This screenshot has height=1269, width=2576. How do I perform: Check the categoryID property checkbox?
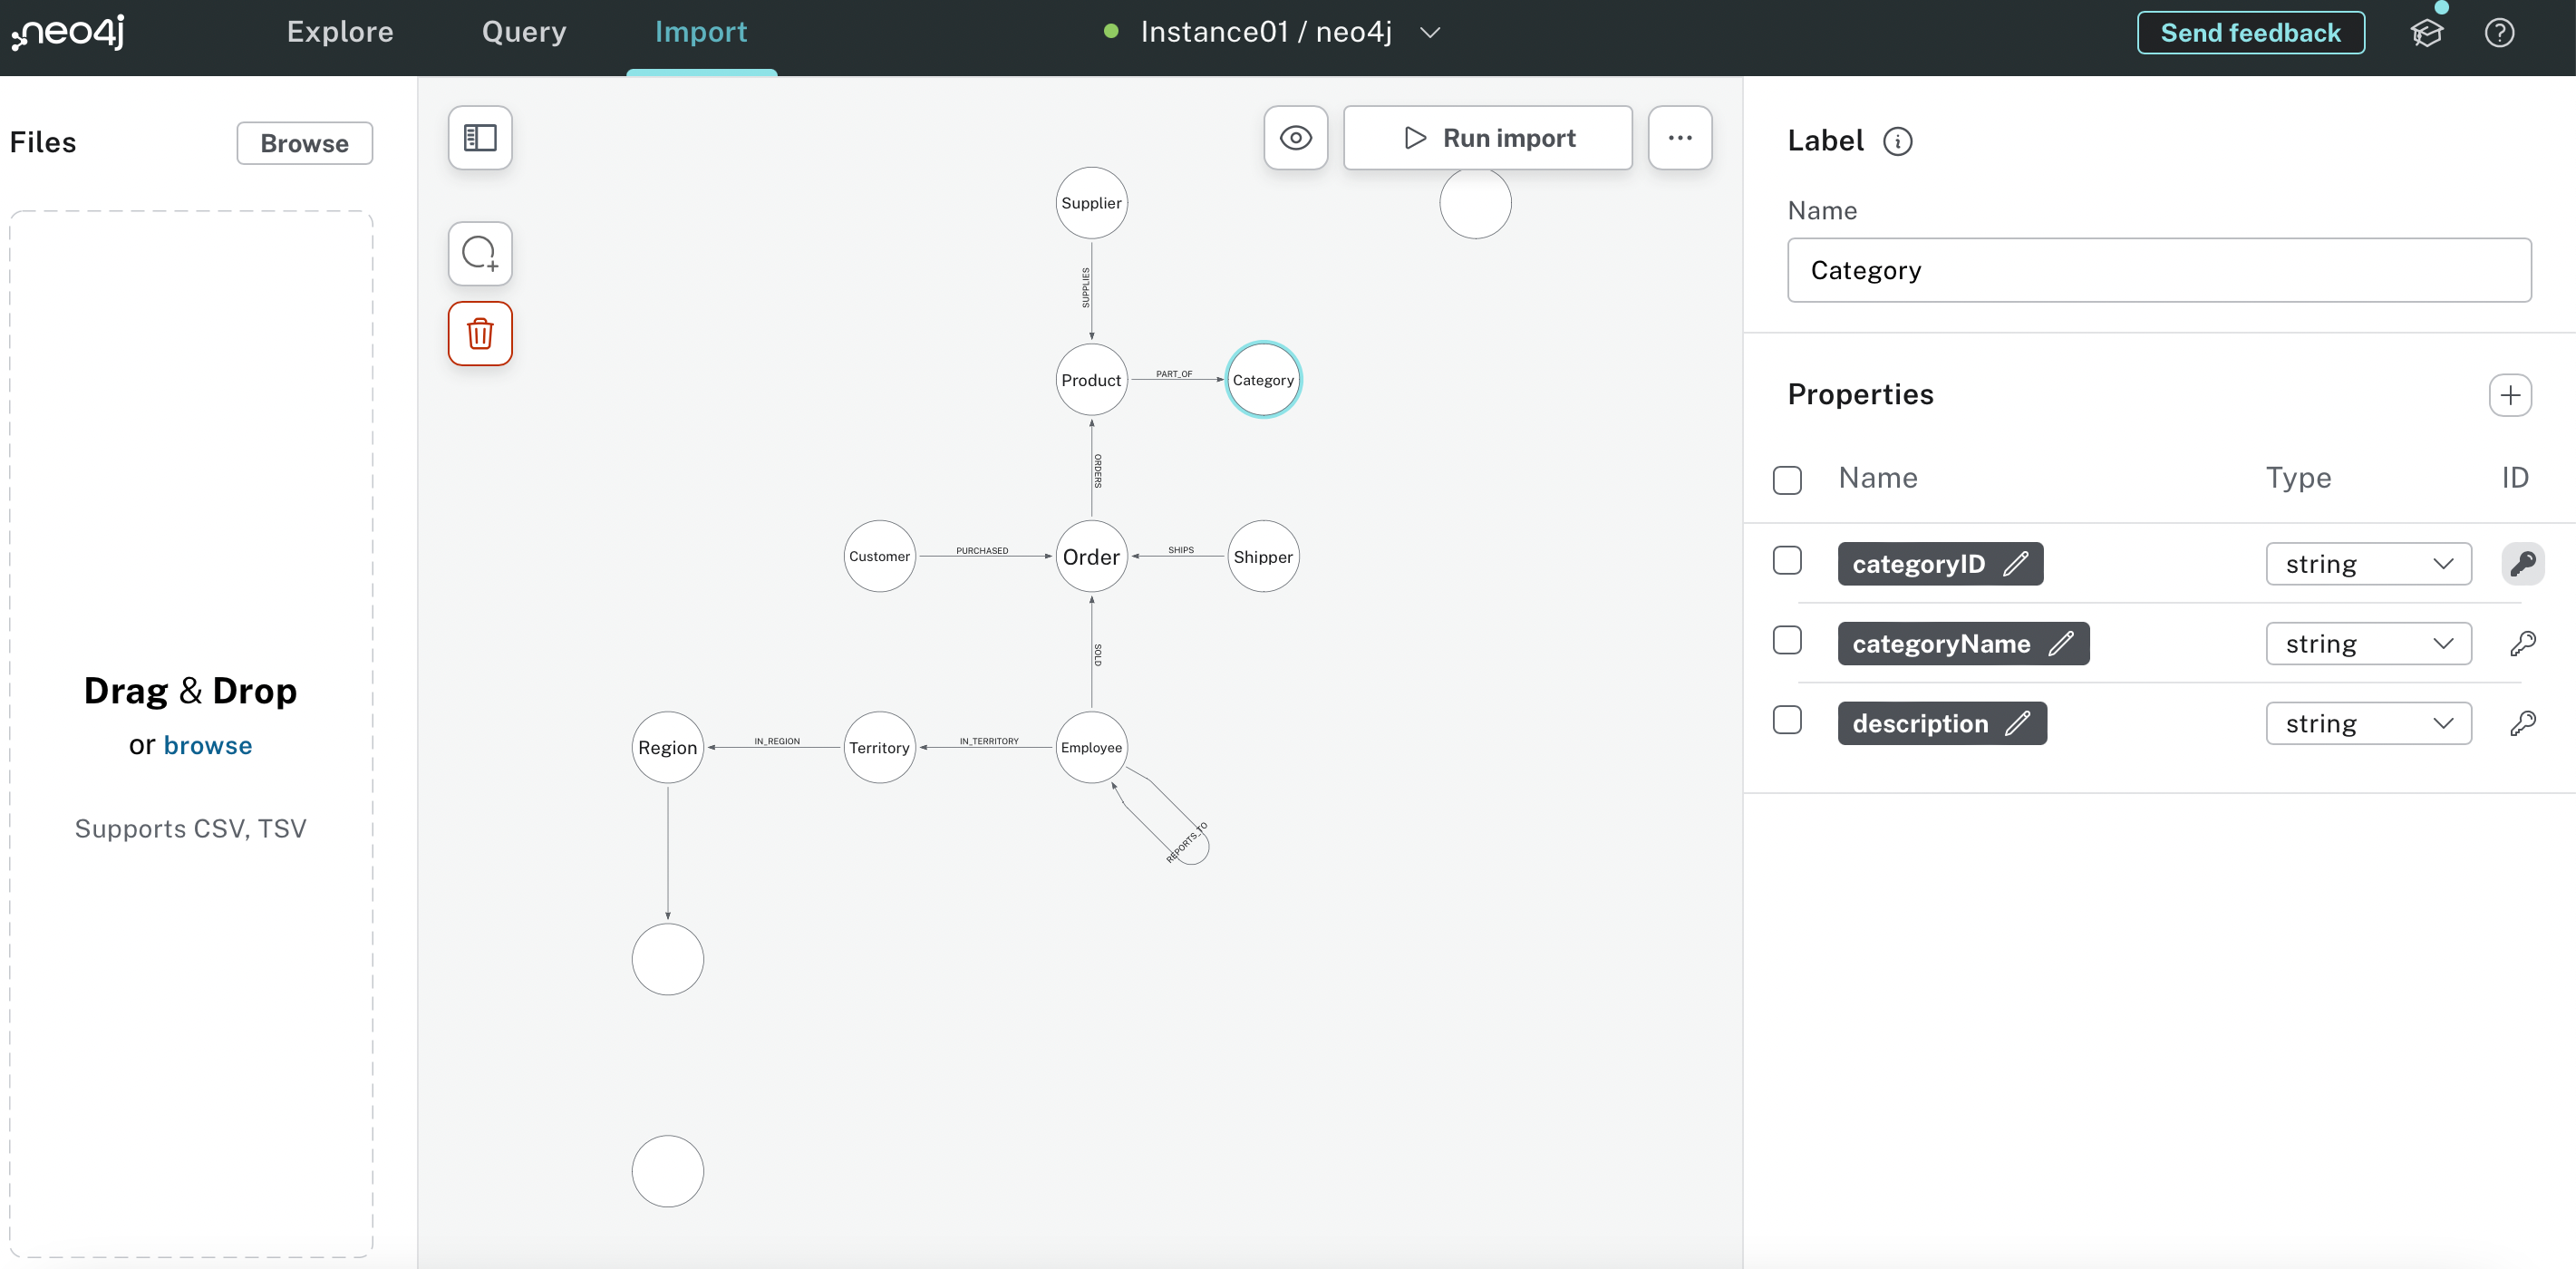[1787, 560]
